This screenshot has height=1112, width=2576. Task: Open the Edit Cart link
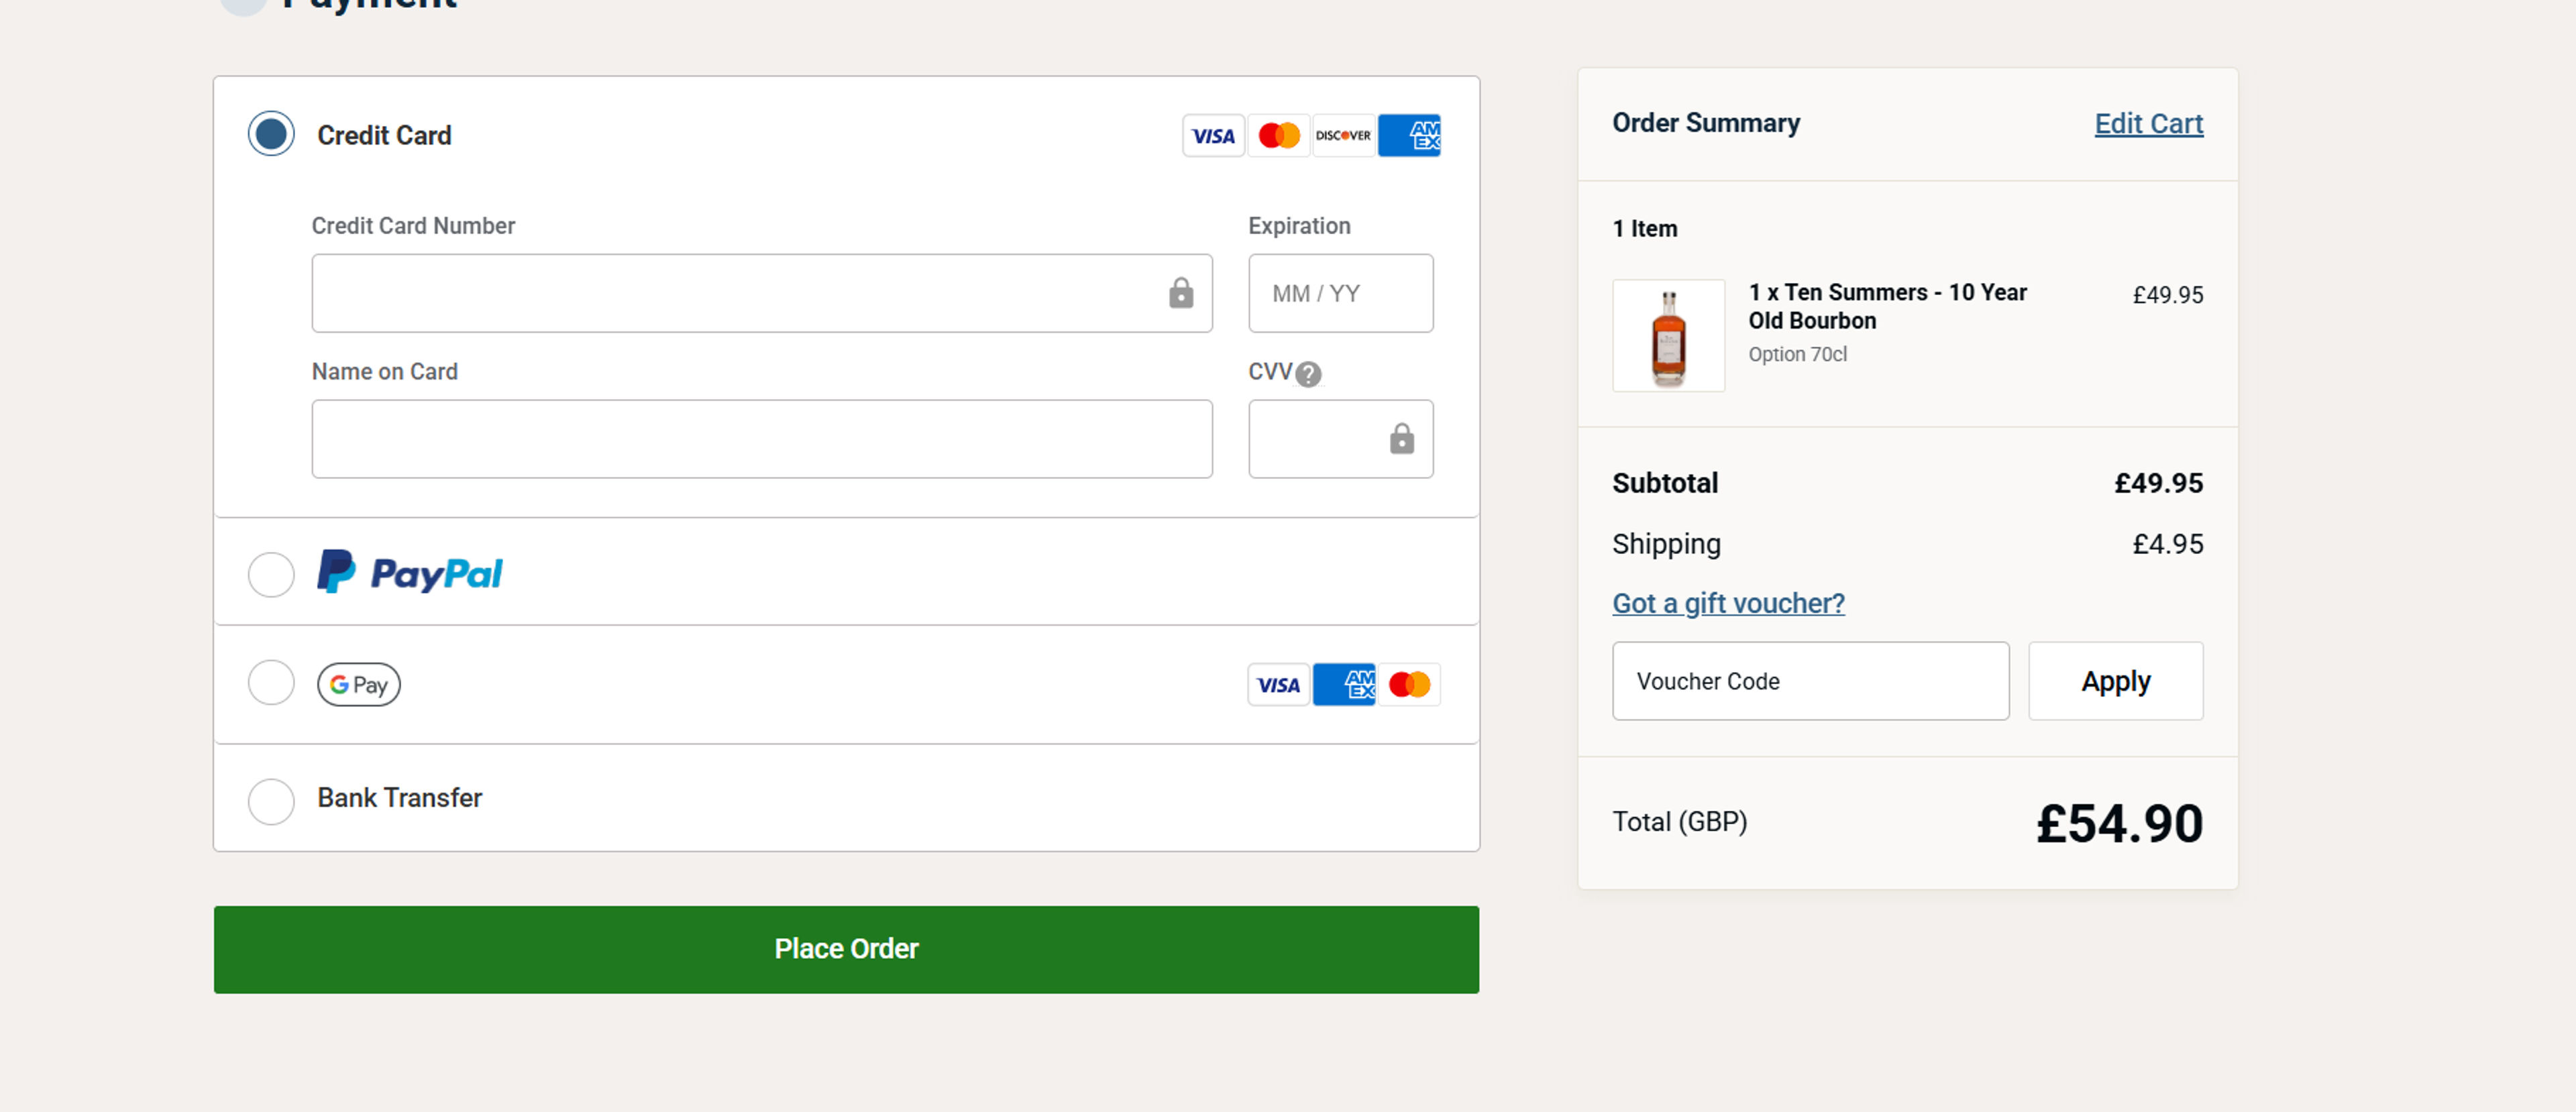[2148, 124]
